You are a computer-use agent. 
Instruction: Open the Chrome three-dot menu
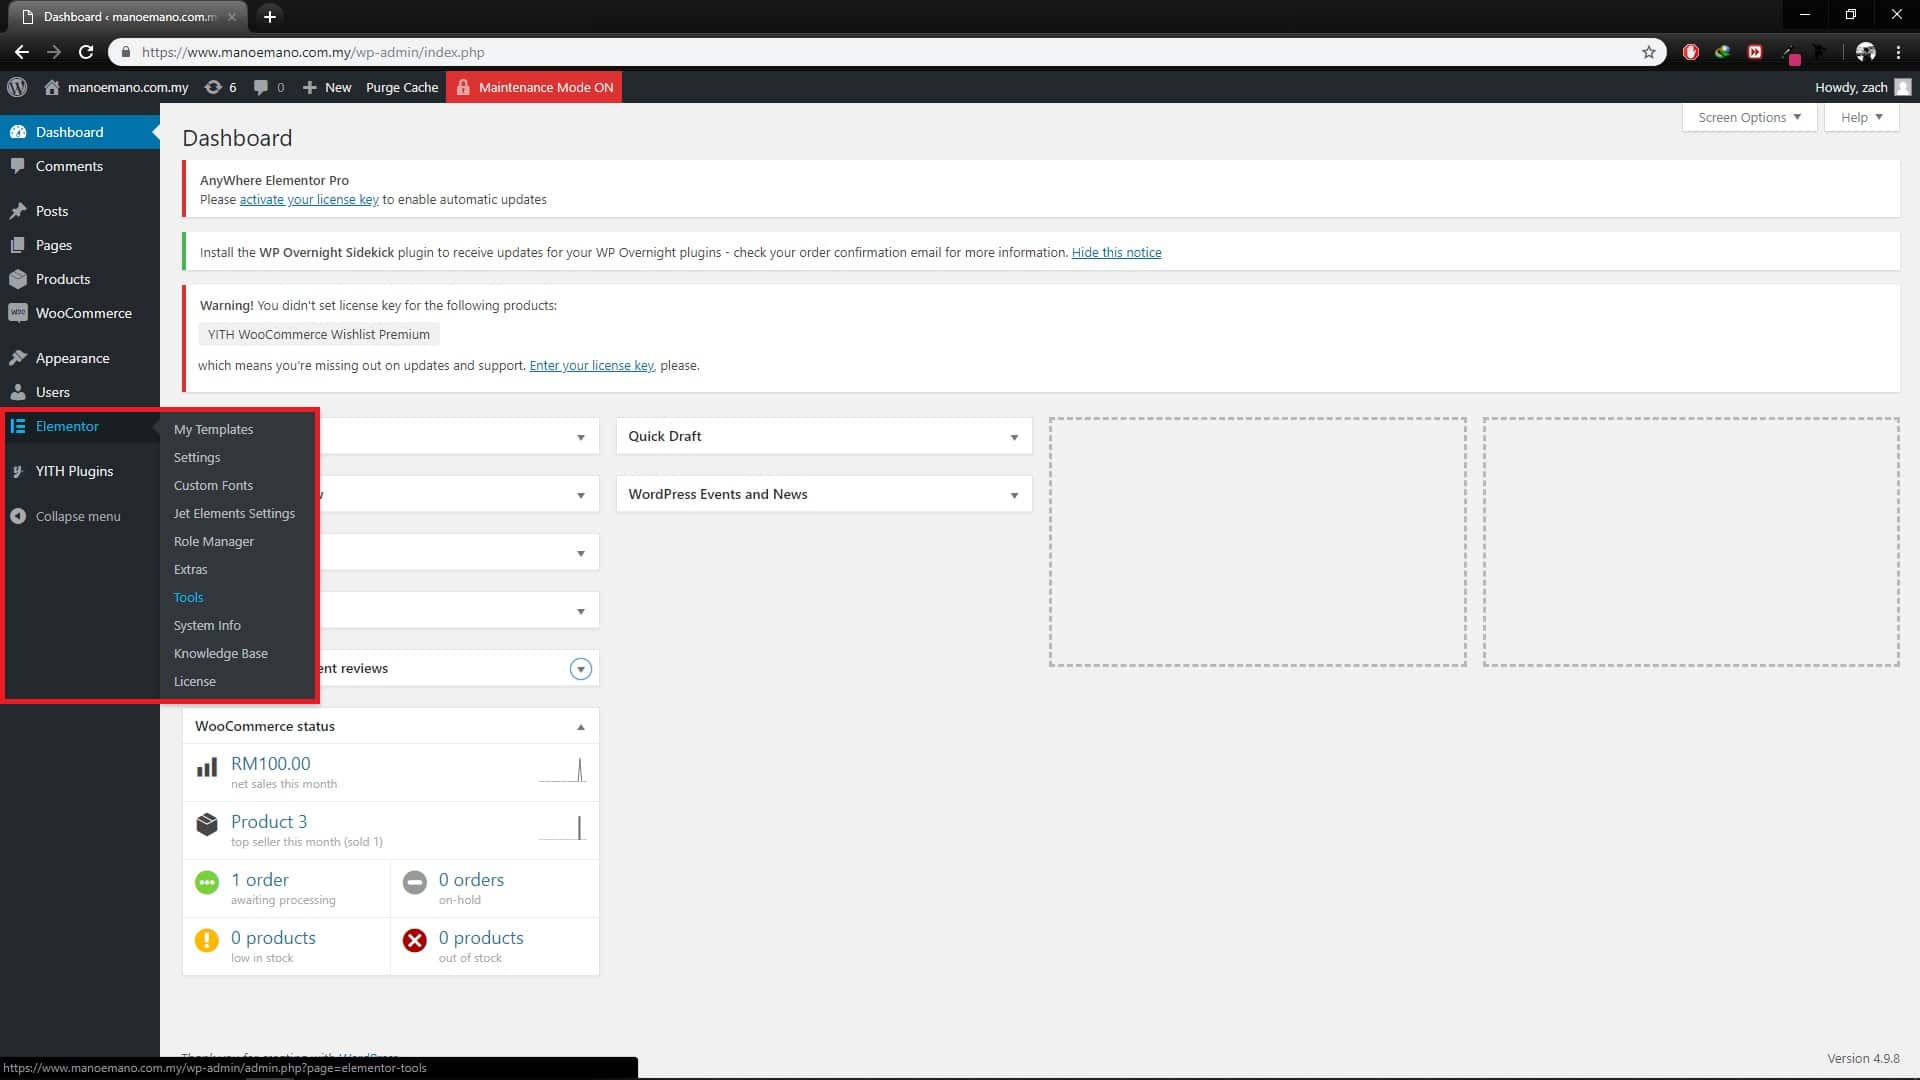[1899, 52]
